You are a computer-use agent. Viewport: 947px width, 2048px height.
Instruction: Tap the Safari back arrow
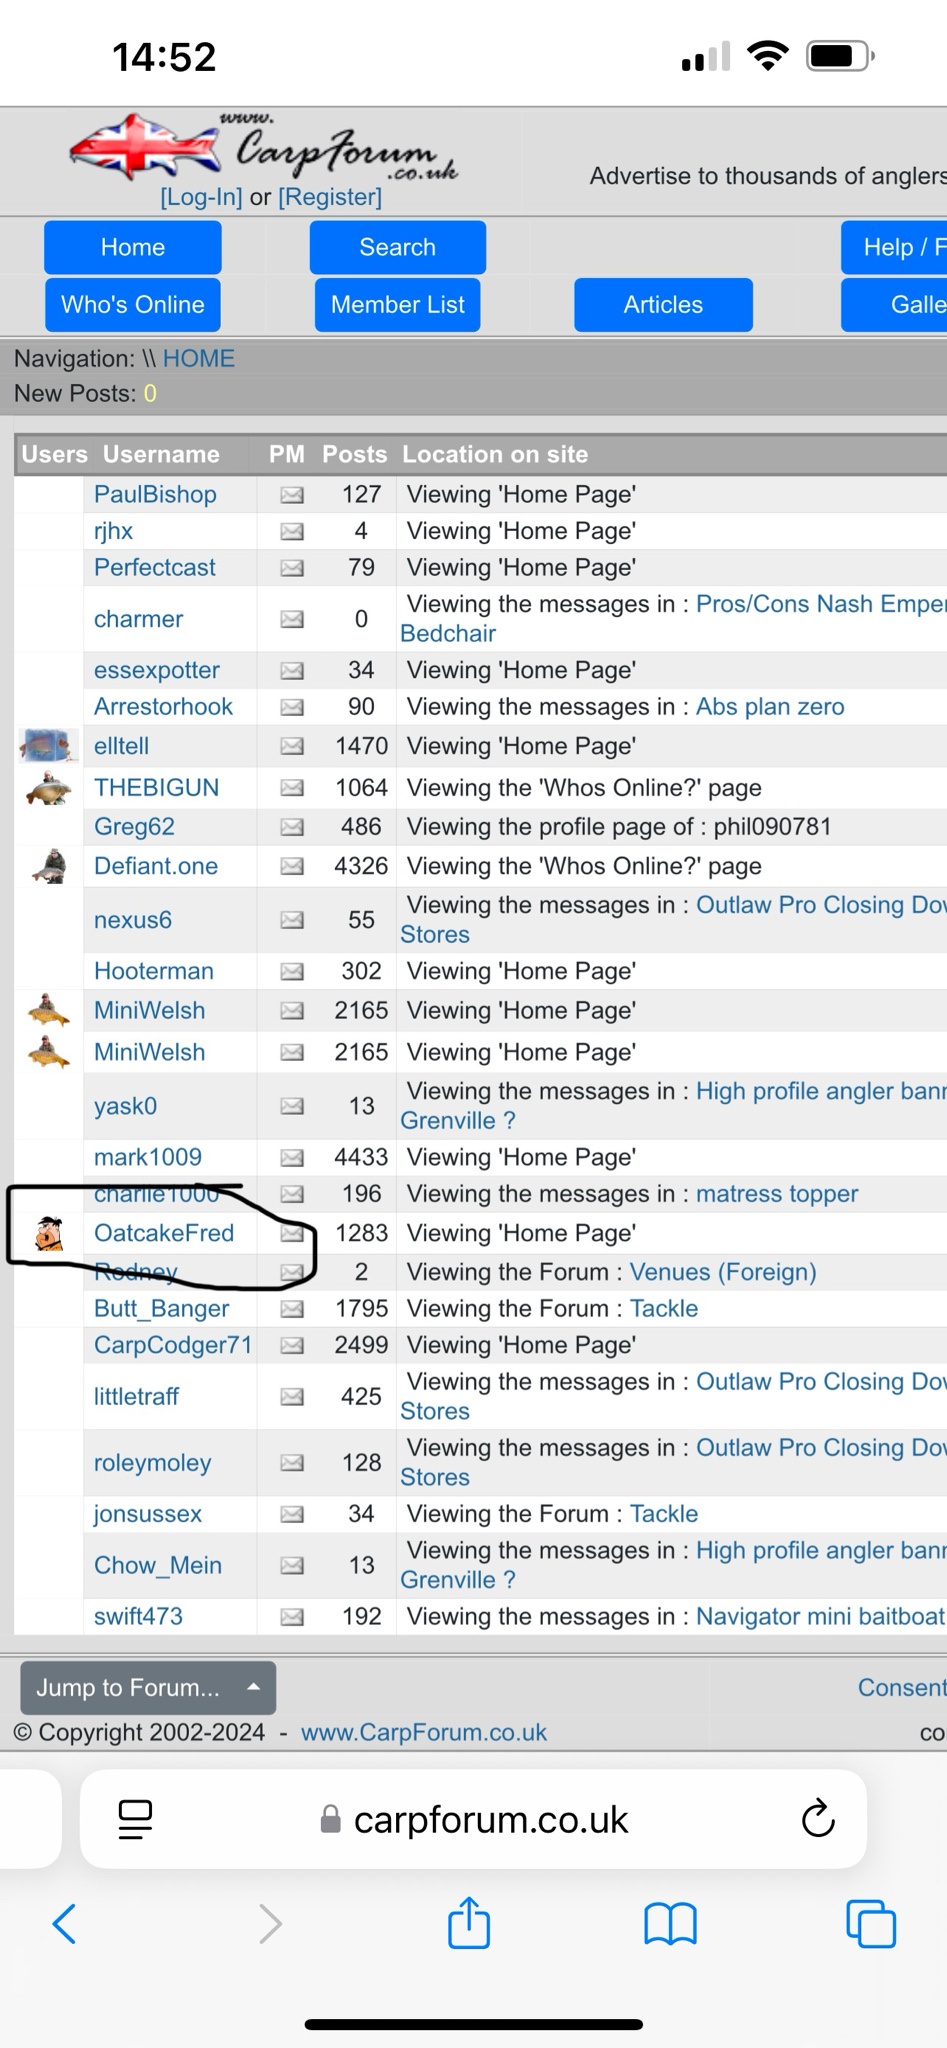65,1922
